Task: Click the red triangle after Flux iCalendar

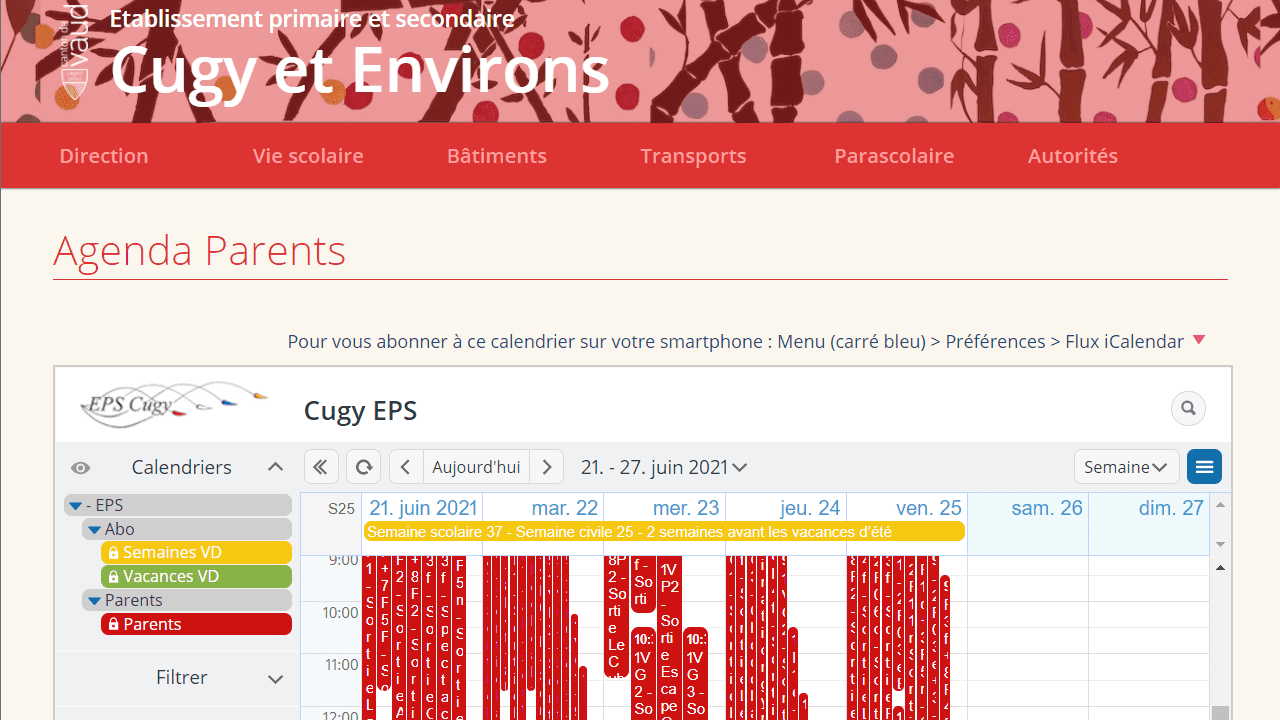Action: tap(1199, 340)
